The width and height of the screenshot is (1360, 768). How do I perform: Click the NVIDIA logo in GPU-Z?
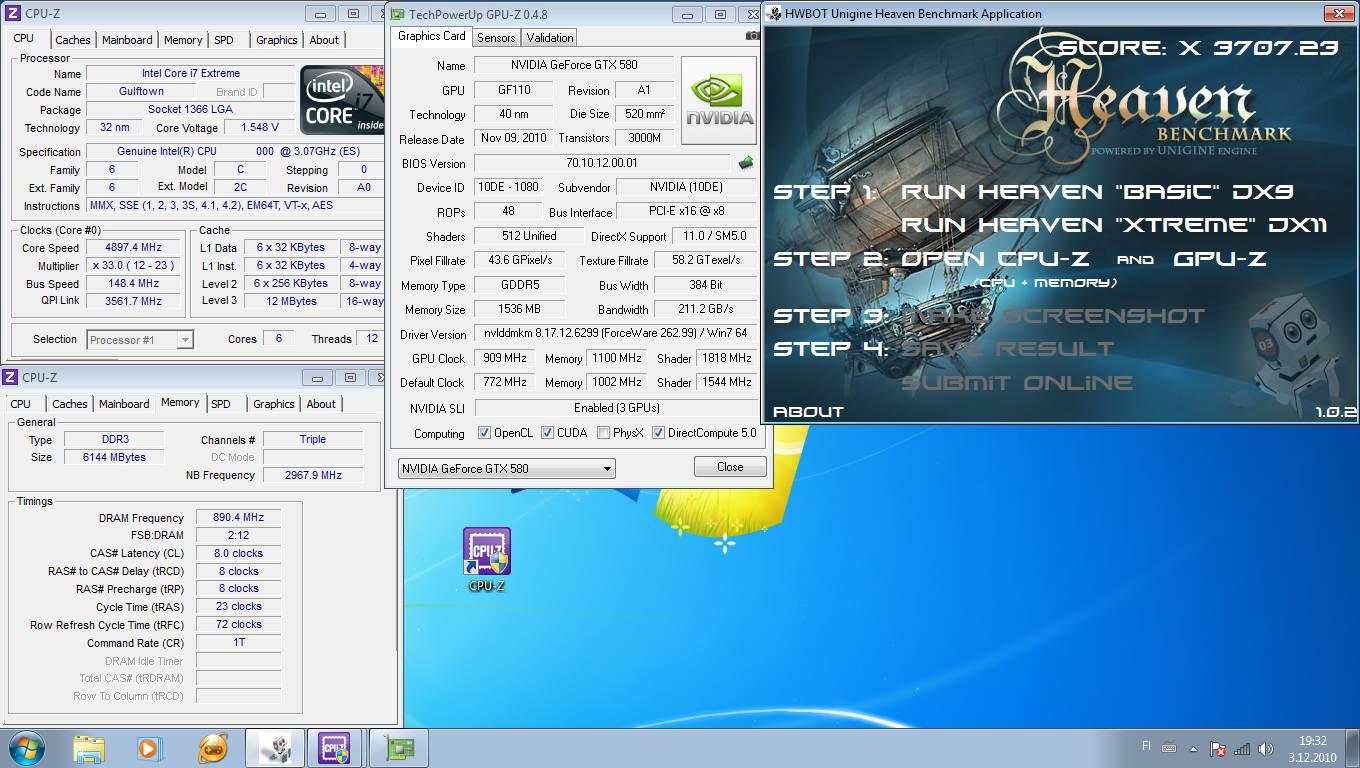(x=719, y=99)
